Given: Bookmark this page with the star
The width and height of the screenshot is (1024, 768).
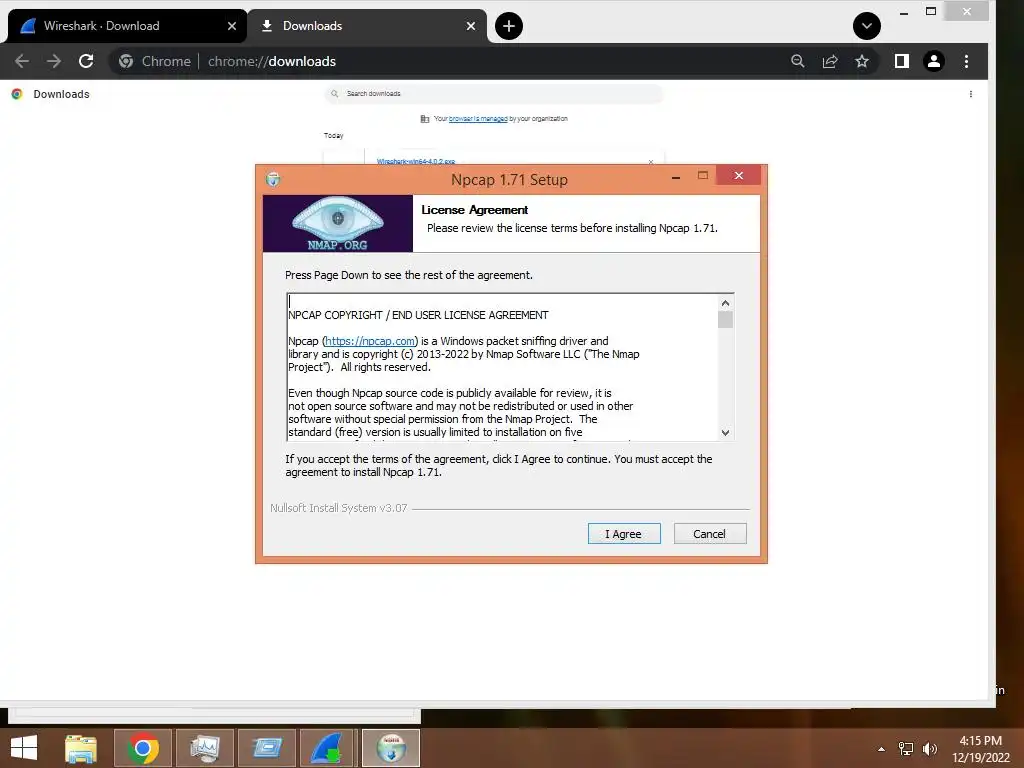Looking at the screenshot, I should click(x=862, y=61).
